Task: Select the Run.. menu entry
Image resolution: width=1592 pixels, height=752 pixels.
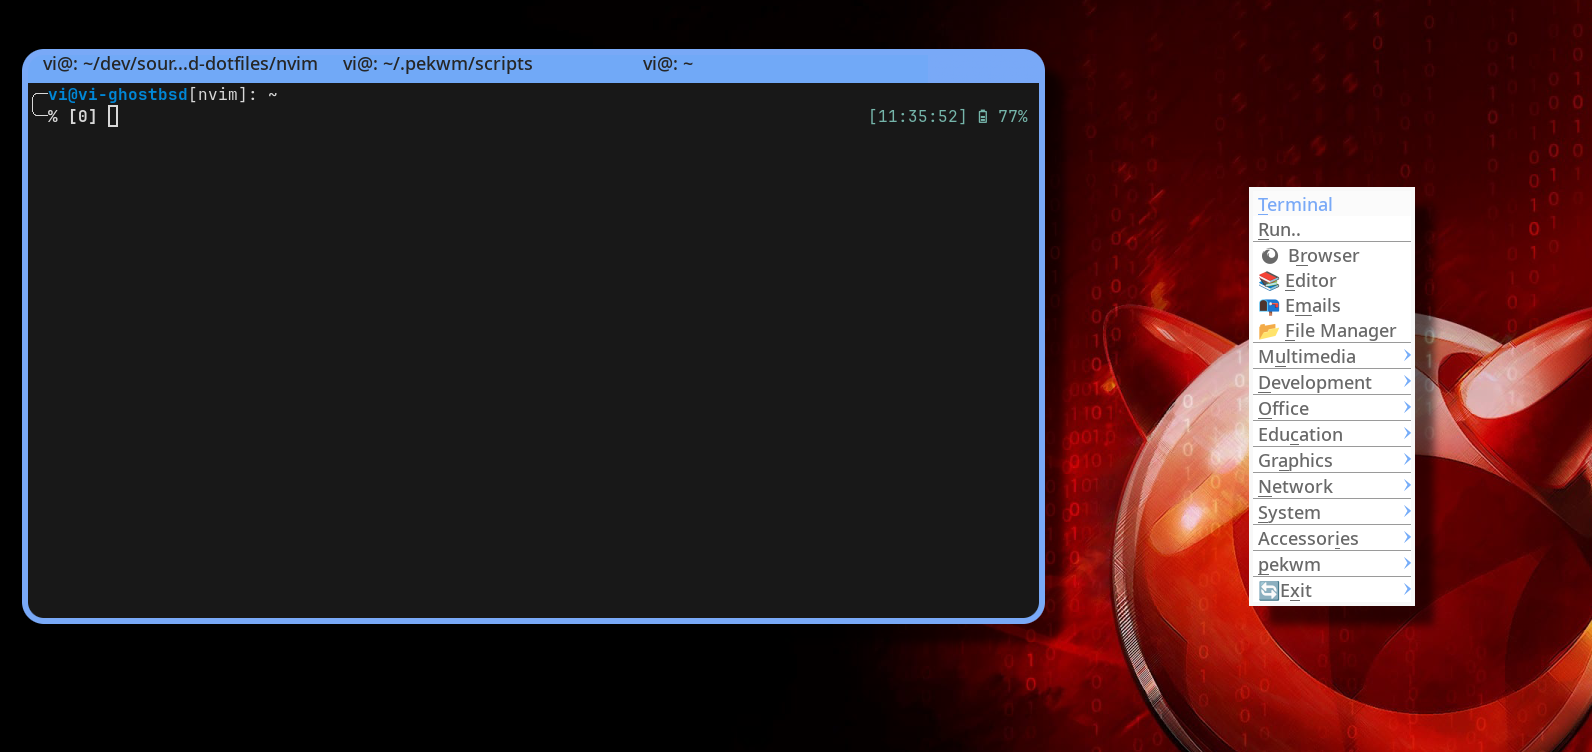Action: (x=1279, y=230)
